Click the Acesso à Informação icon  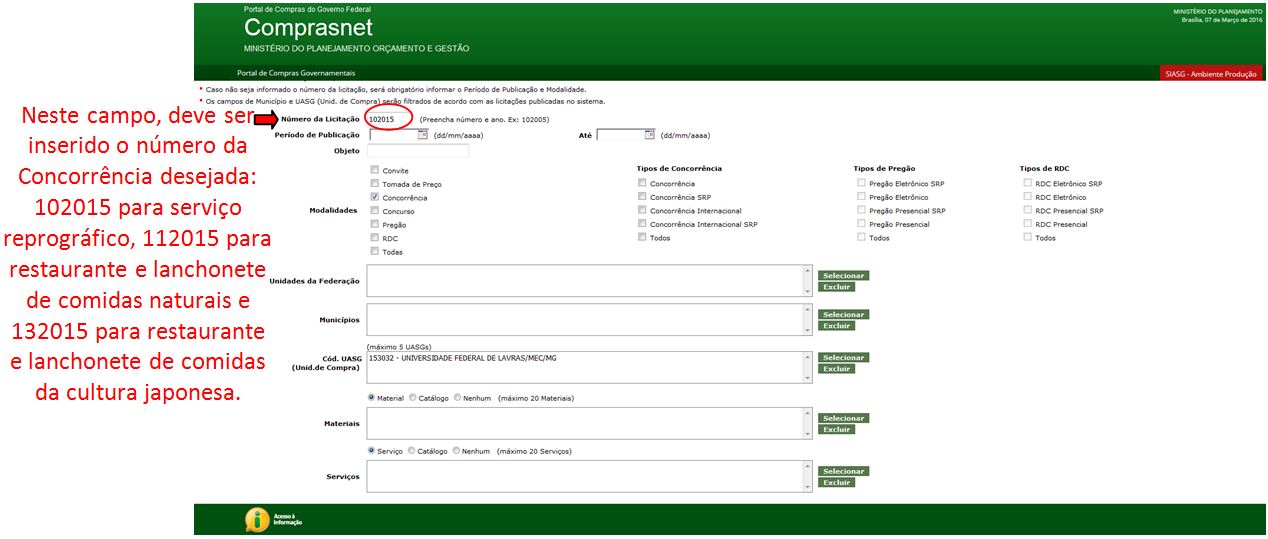258,520
